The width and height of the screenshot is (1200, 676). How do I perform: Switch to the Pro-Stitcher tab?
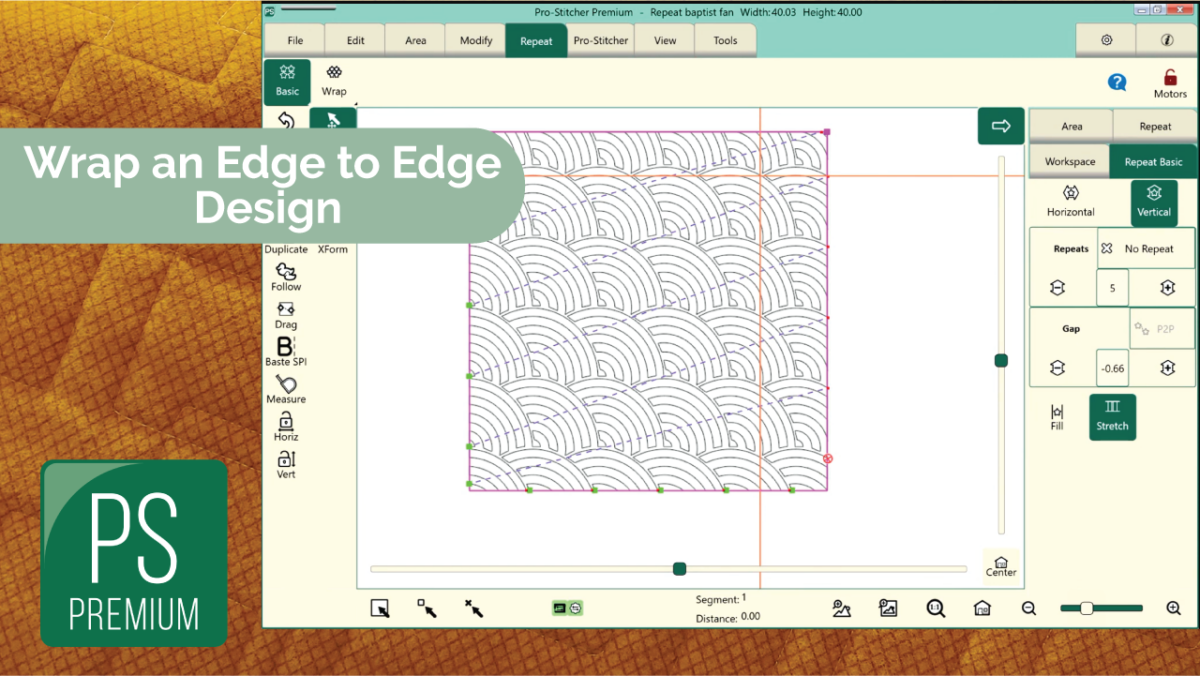point(601,40)
